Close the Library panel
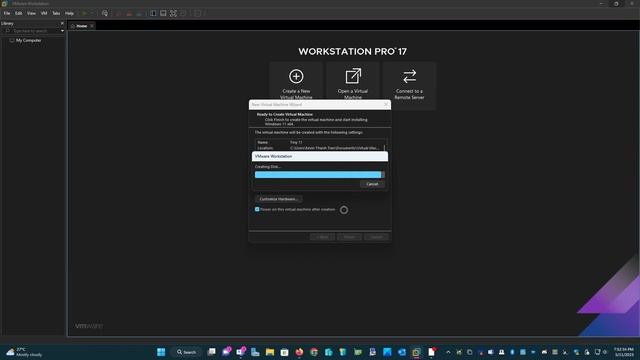640x360 pixels. (x=62, y=23)
